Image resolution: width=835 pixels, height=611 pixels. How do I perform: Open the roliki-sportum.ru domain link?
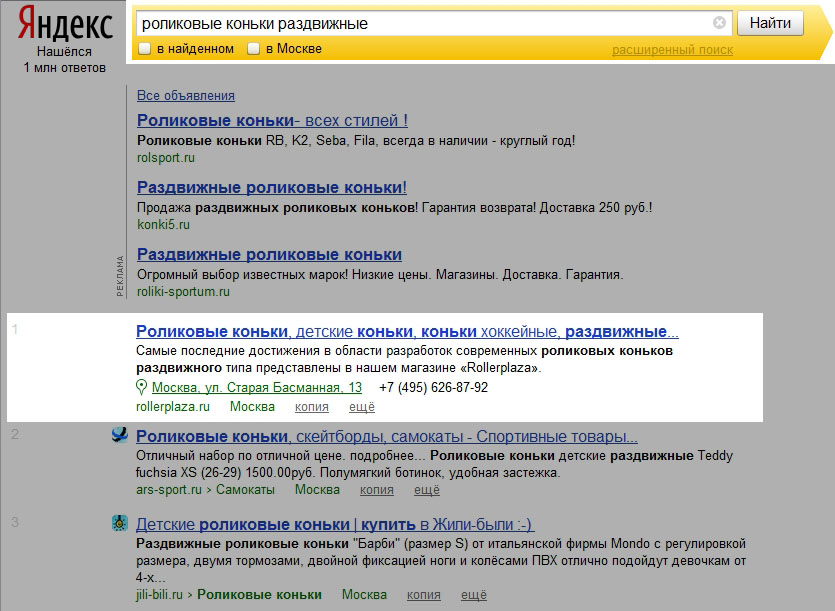pos(183,291)
